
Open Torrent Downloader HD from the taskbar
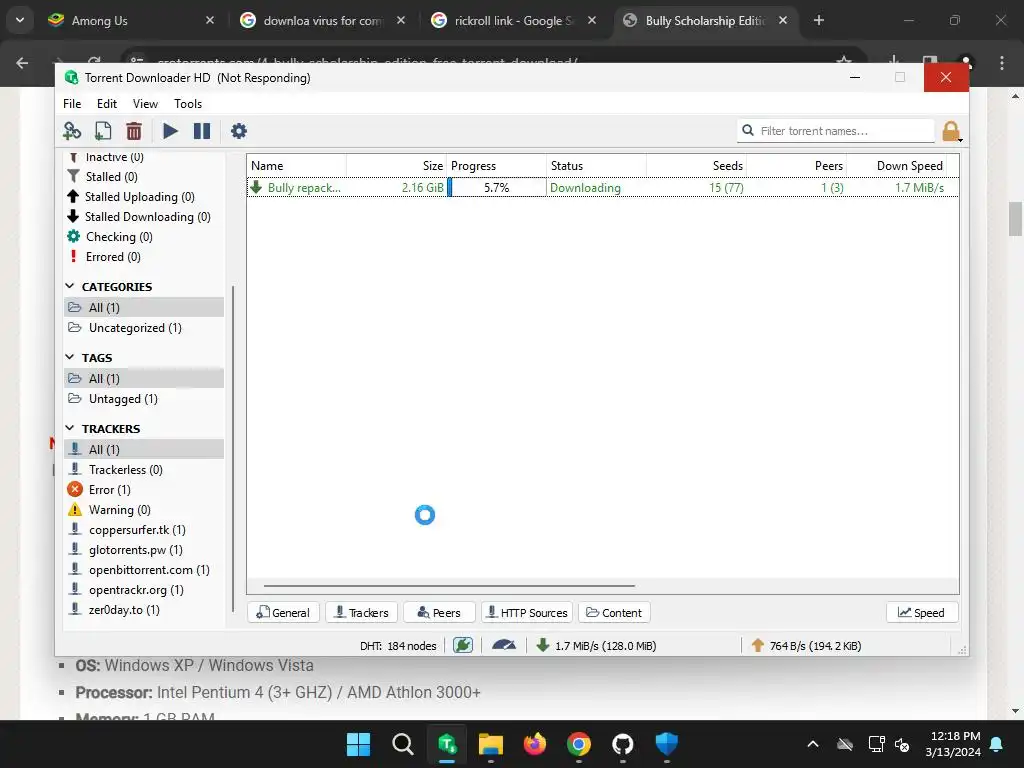click(447, 744)
